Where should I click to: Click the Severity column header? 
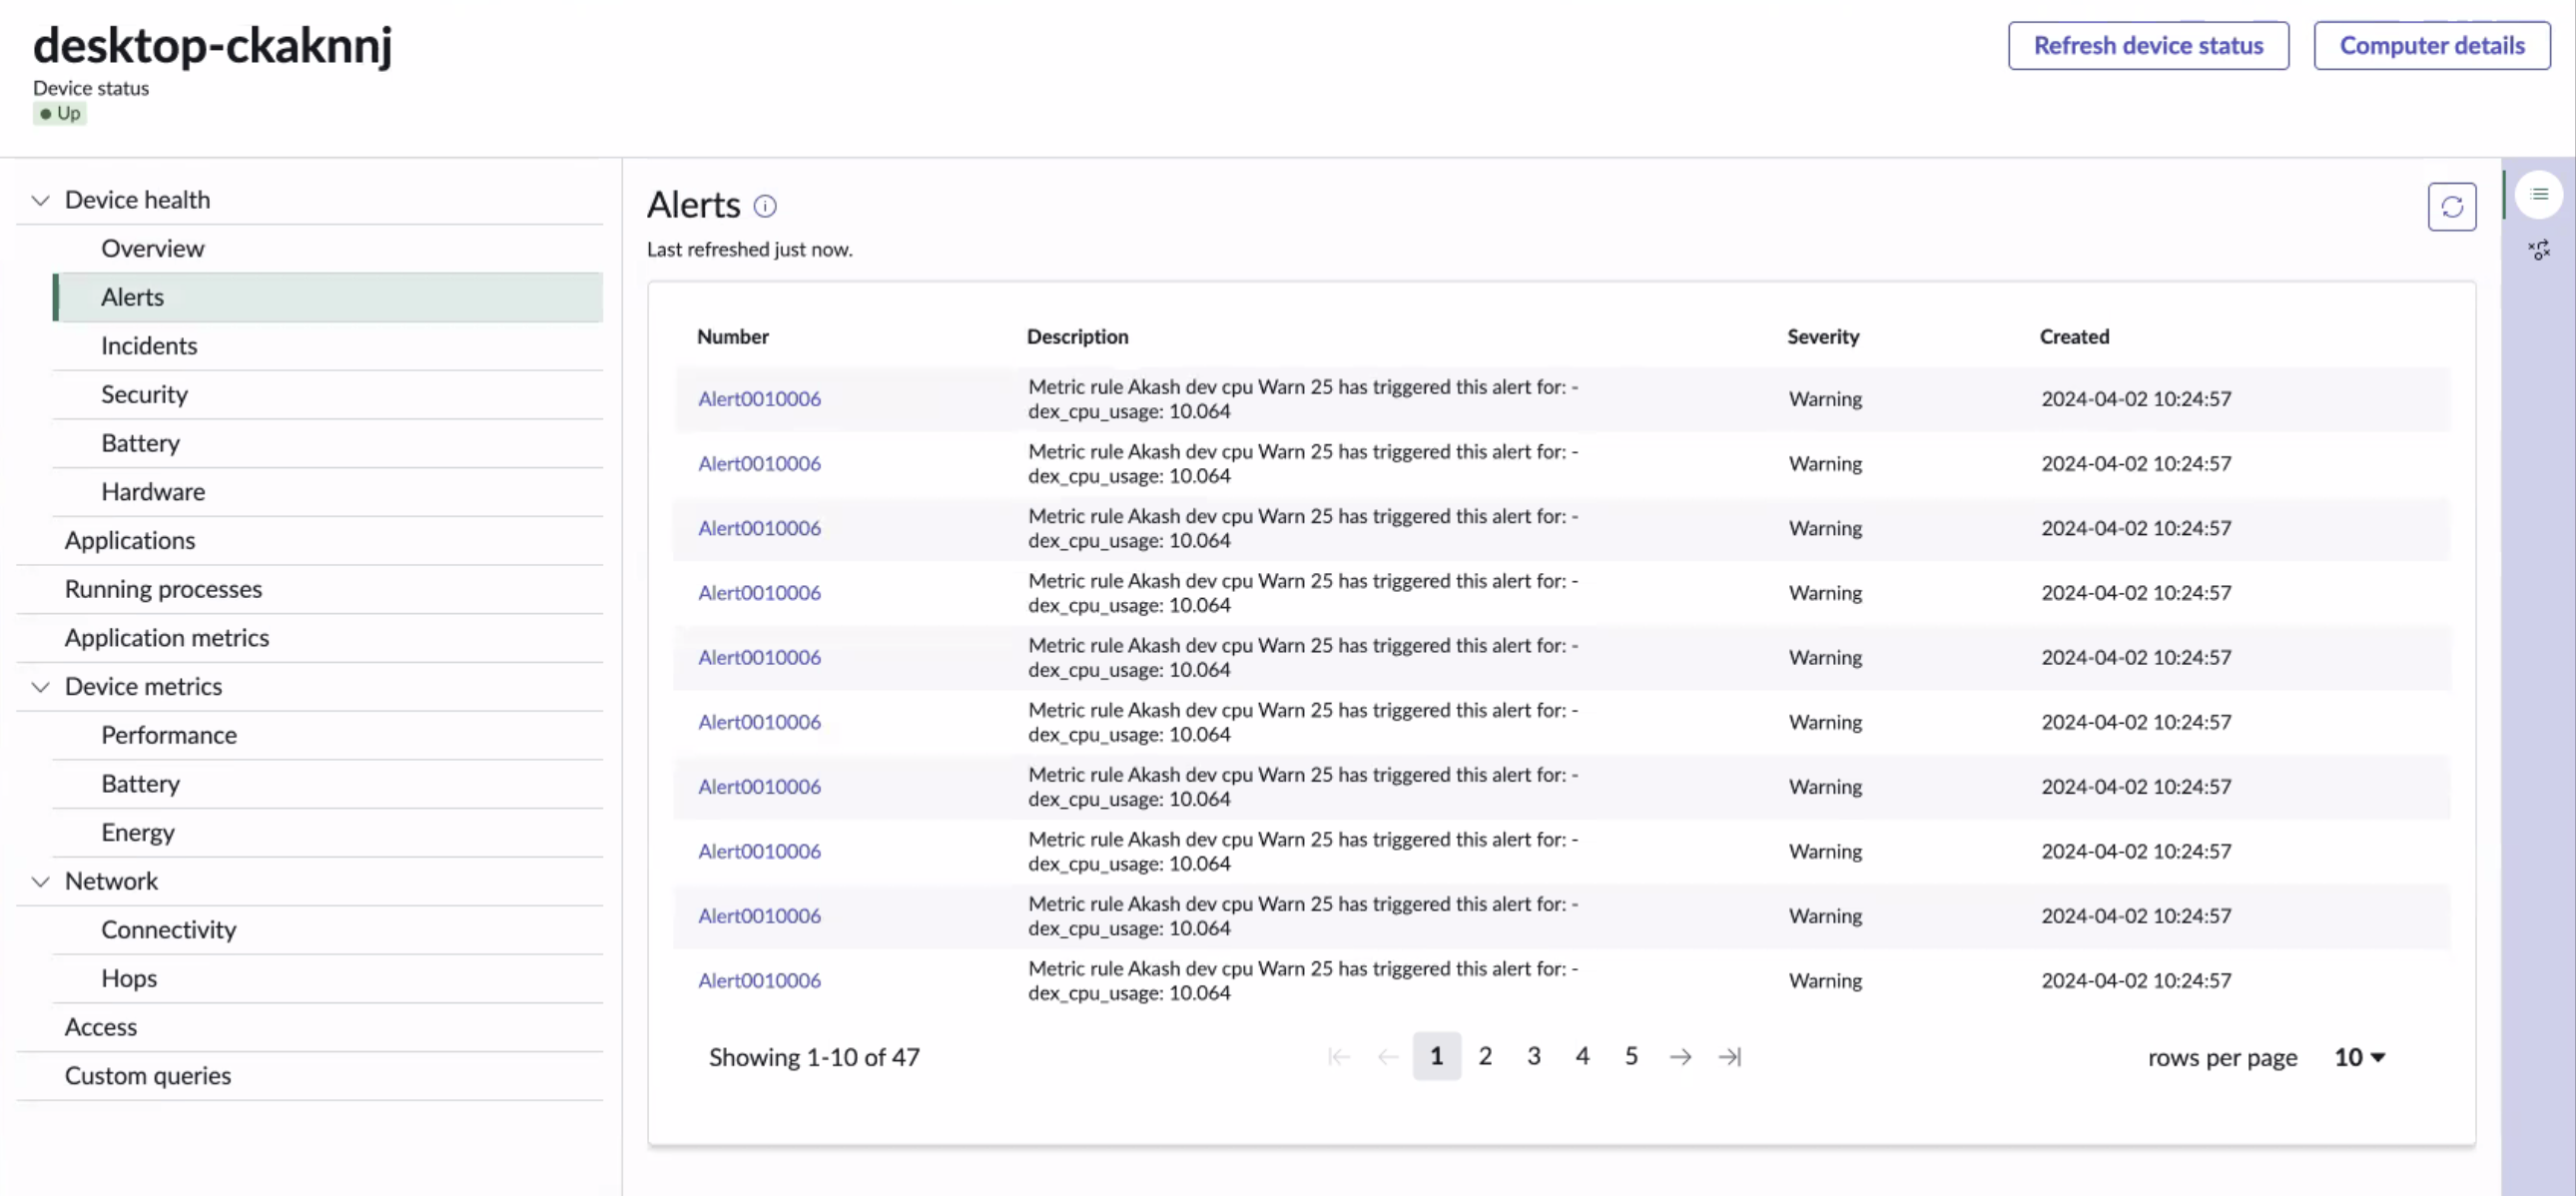[1823, 337]
